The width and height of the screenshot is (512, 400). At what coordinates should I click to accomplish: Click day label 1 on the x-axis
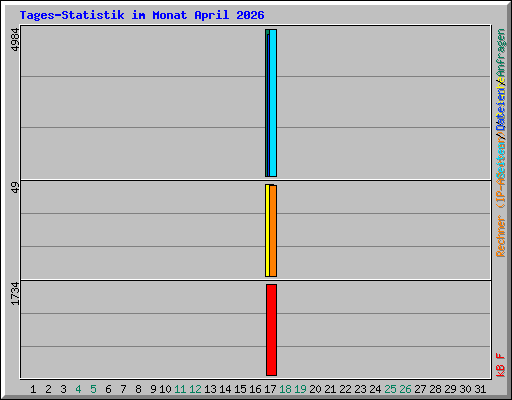click(x=33, y=389)
